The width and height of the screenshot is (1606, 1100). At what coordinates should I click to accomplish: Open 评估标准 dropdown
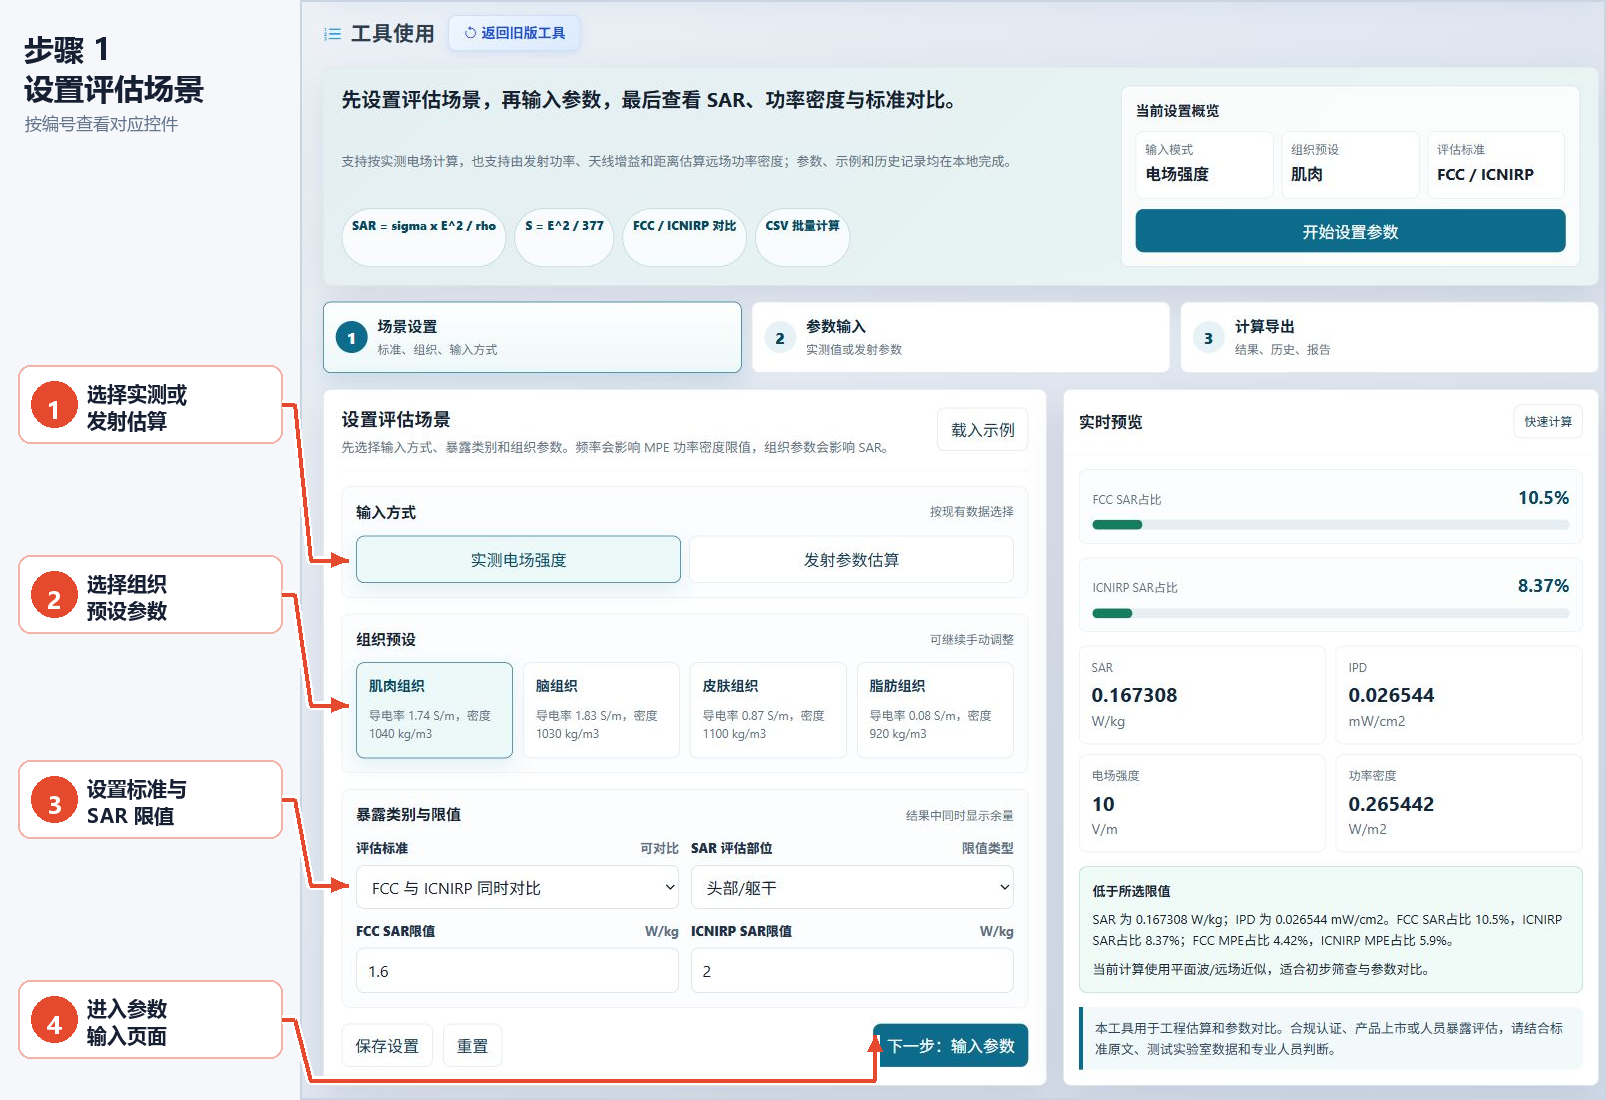click(518, 887)
